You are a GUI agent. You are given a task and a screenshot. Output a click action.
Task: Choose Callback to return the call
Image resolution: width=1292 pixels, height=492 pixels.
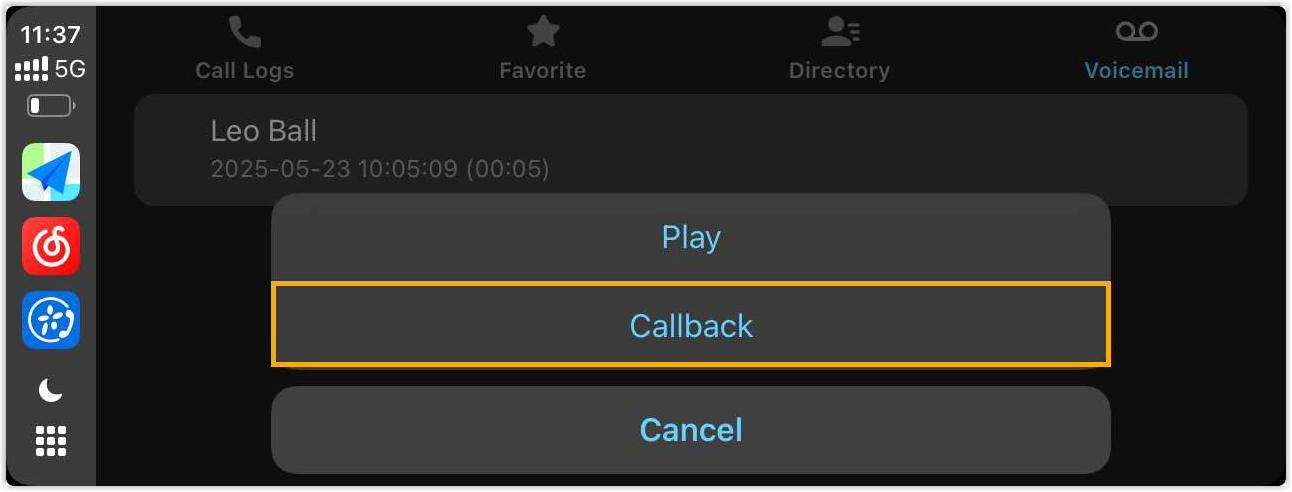tap(691, 326)
